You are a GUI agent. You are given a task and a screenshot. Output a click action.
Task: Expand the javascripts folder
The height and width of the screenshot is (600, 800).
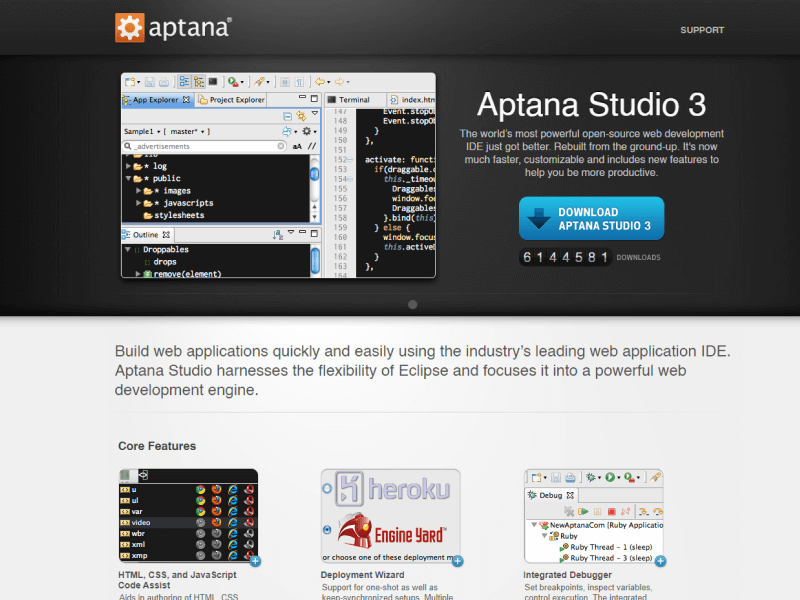click(x=138, y=203)
